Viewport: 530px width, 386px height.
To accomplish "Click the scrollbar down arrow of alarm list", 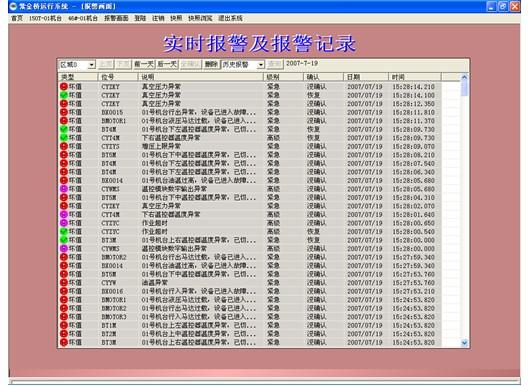I will click(464, 343).
